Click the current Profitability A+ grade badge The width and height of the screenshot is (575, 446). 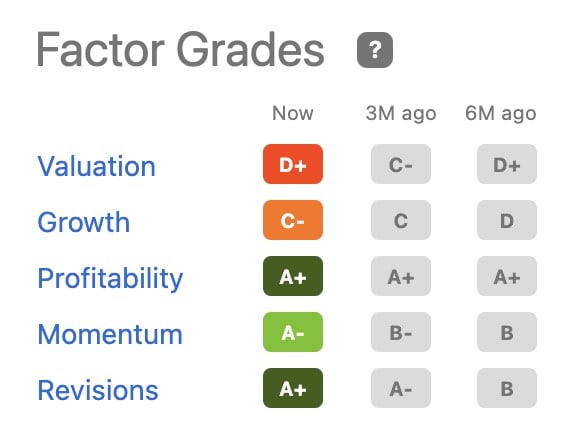point(293,276)
